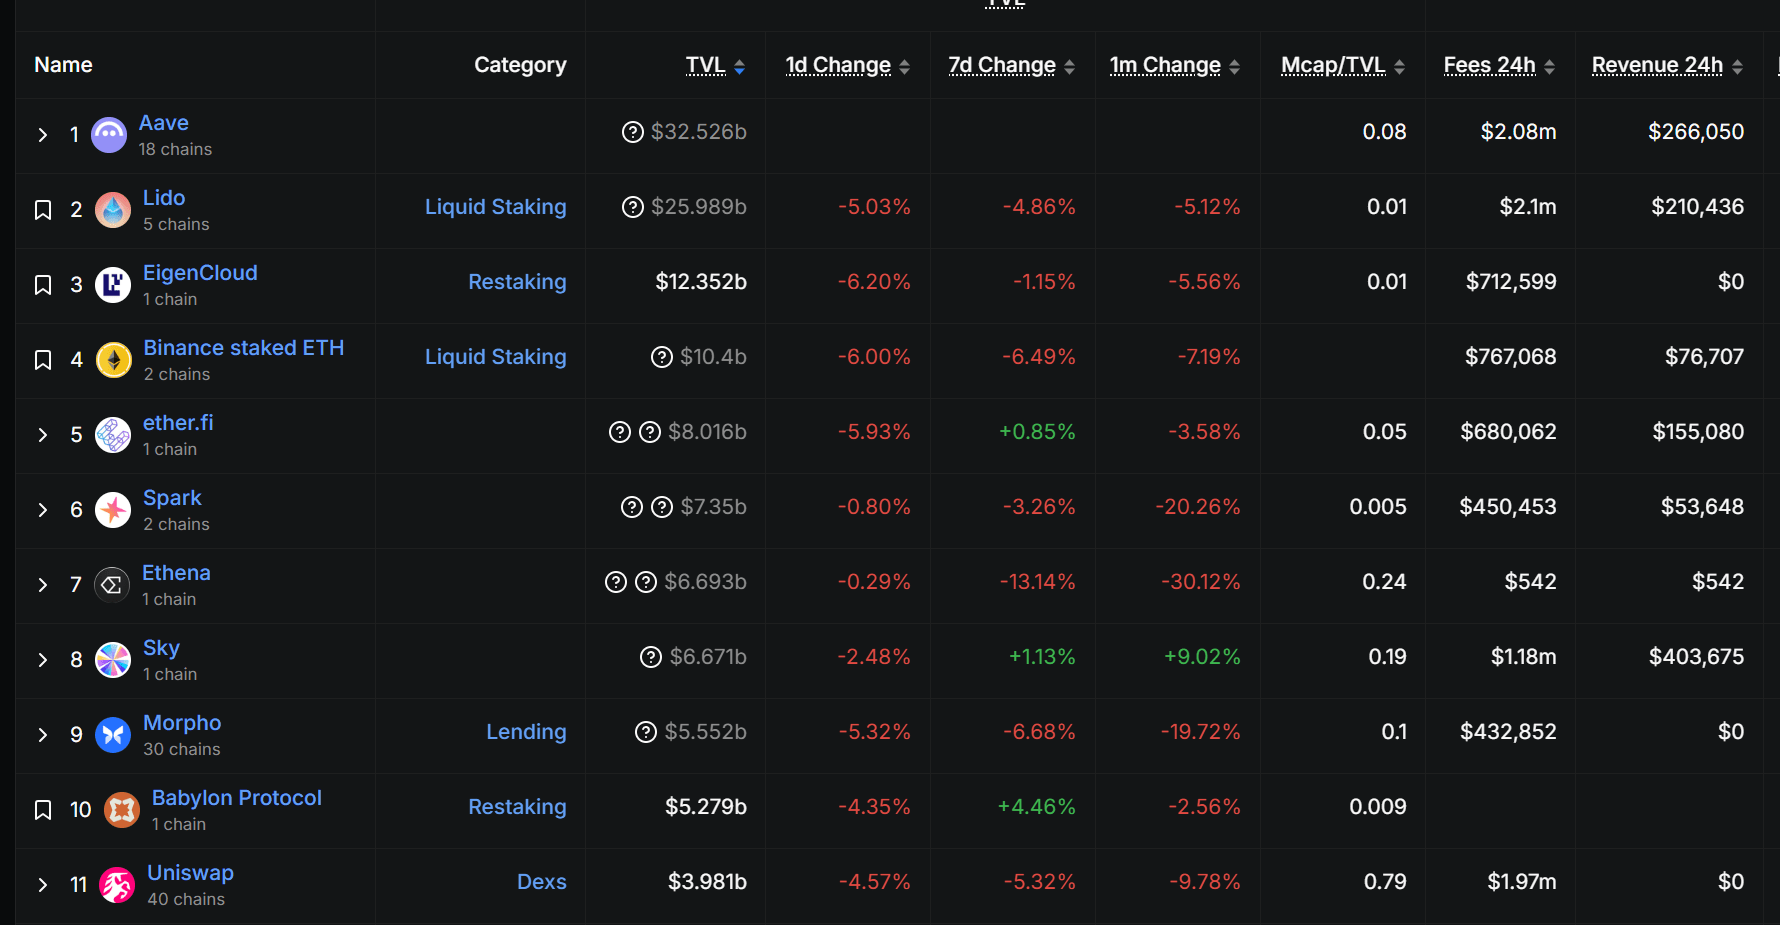Sort by the 1d Change column header
This screenshot has height=925, width=1780.
pos(838,65)
